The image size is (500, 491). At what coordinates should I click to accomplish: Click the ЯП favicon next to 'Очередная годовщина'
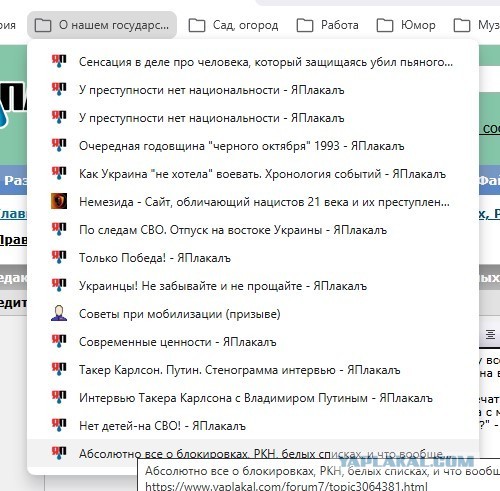pyautogui.click(x=59, y=145)
